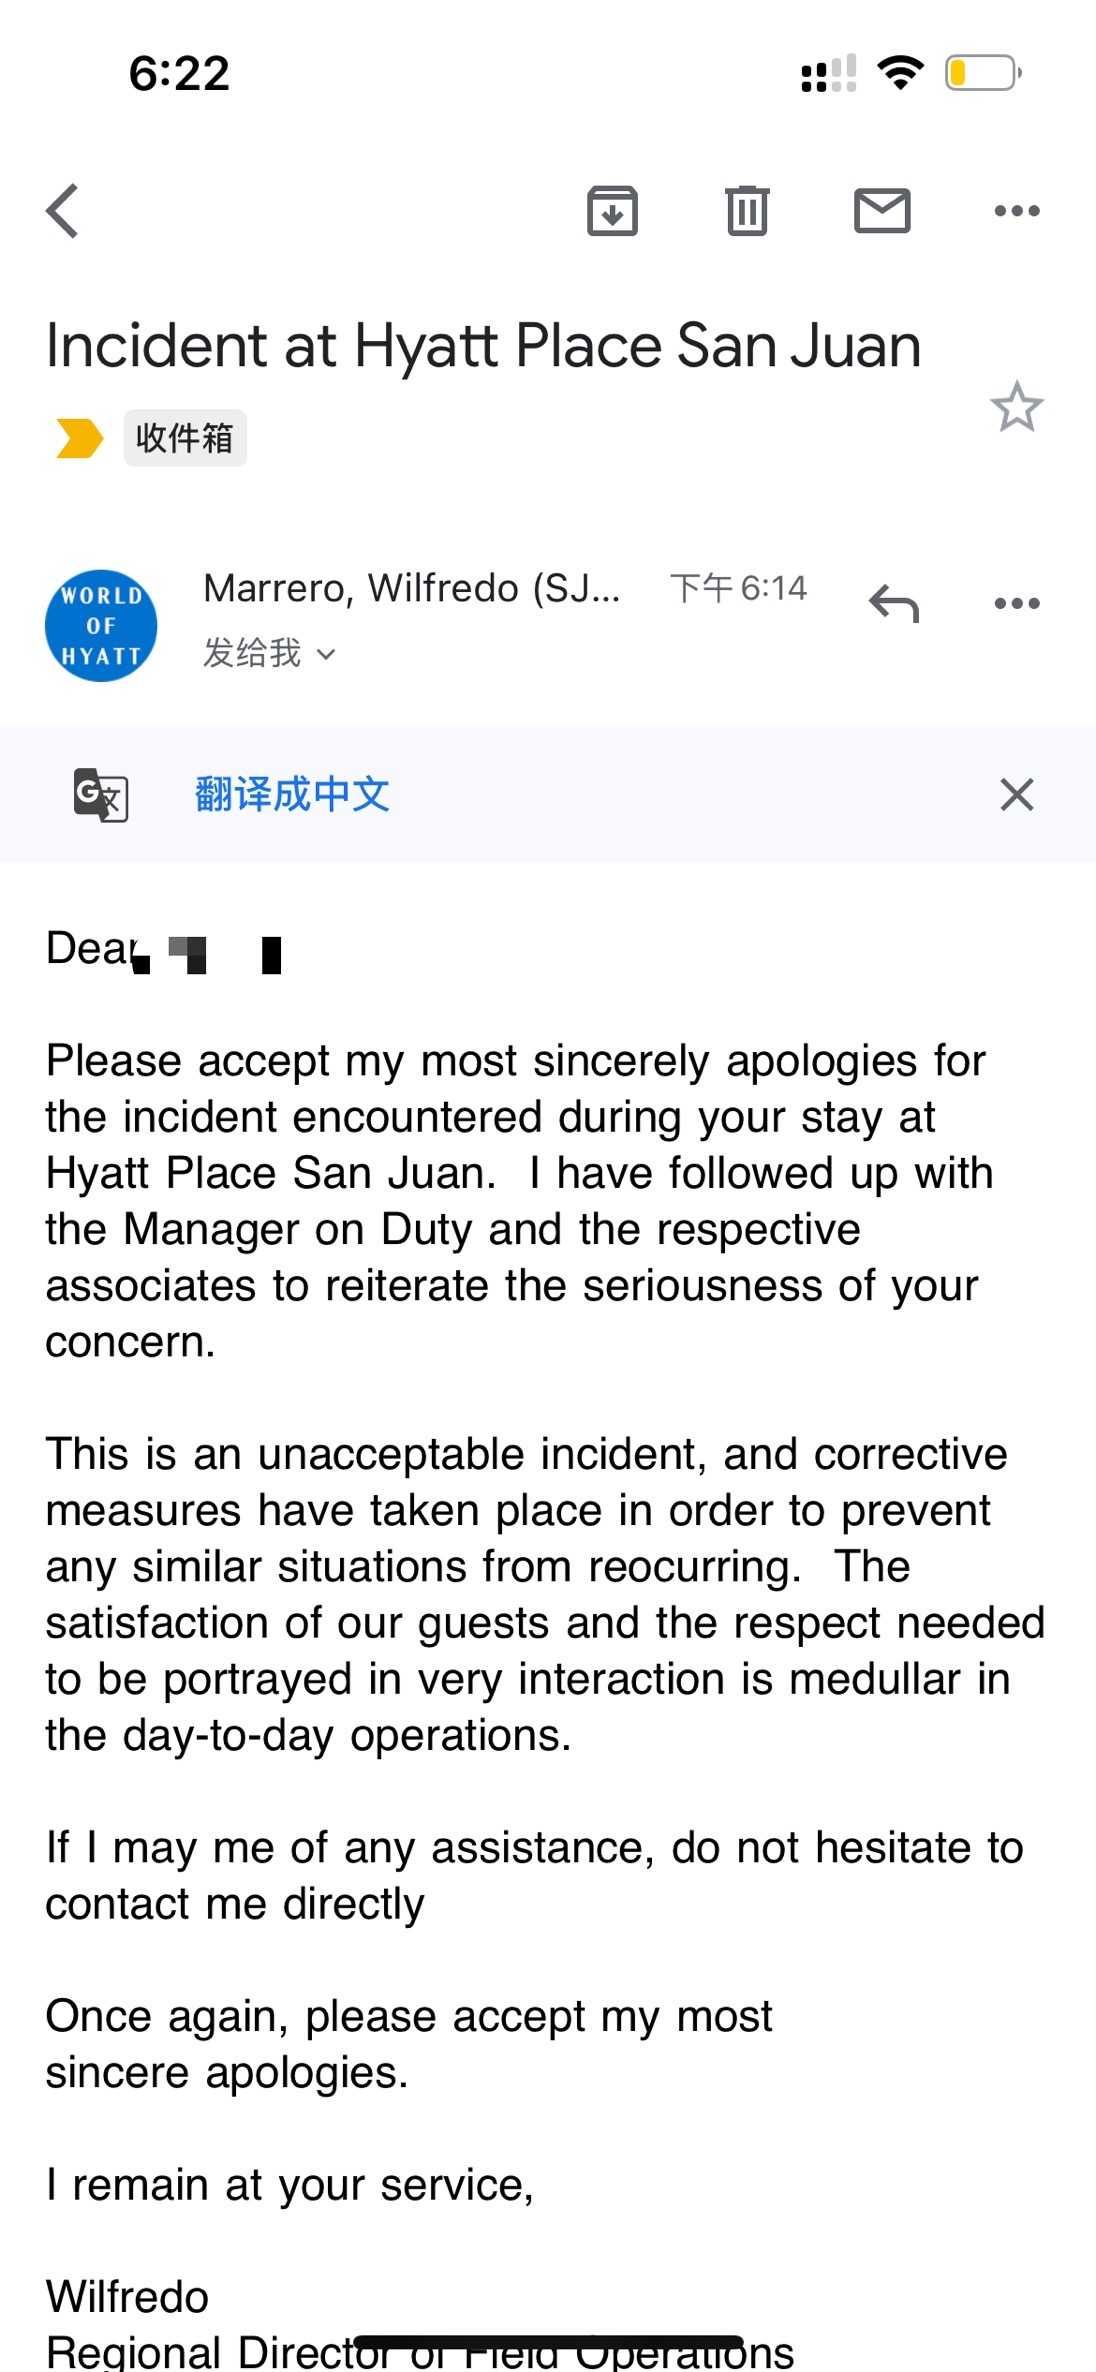Screen dimensions: 1096x2372
Task: Tap the battery status indicator
Action: (983, 73)
